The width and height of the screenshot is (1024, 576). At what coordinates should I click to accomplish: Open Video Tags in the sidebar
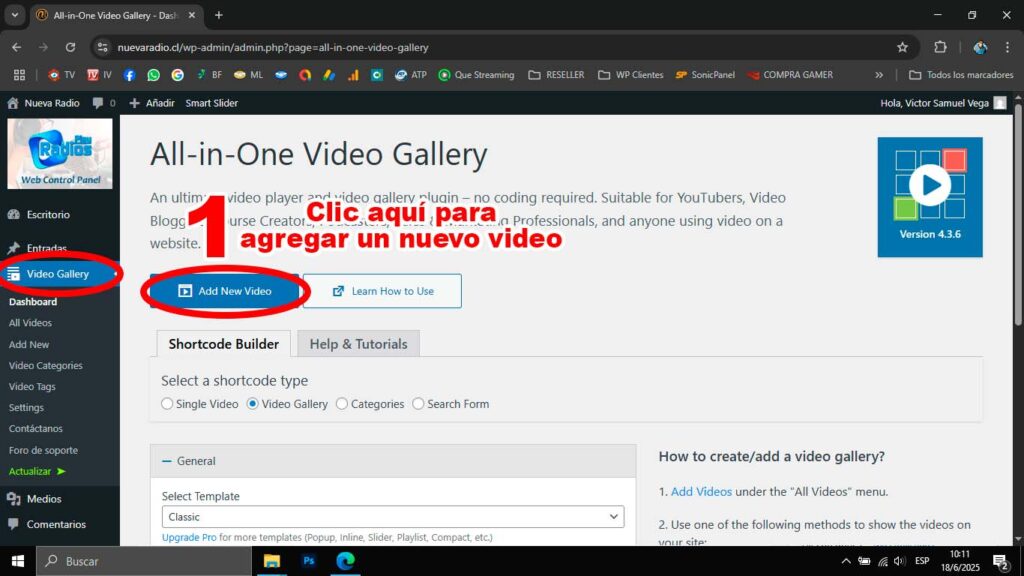tap(32, 387)
